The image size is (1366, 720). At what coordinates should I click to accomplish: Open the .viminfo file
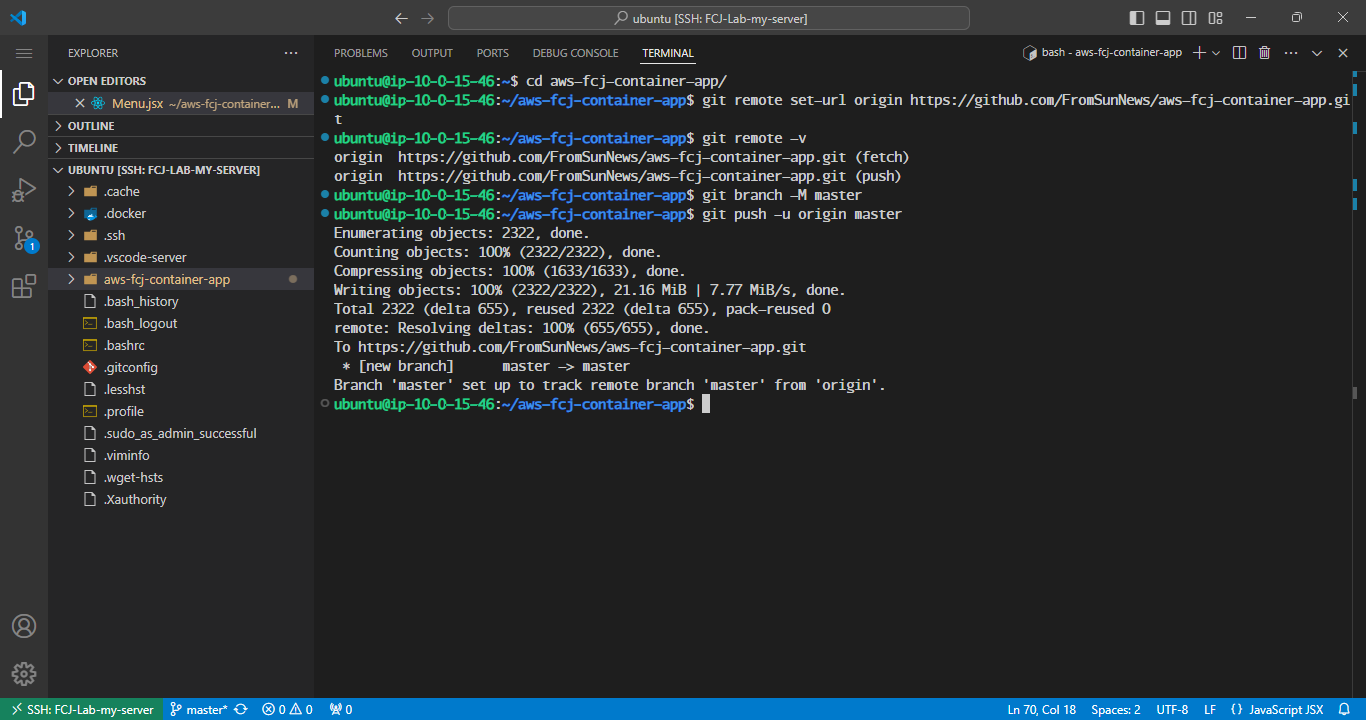pos(181,456)
